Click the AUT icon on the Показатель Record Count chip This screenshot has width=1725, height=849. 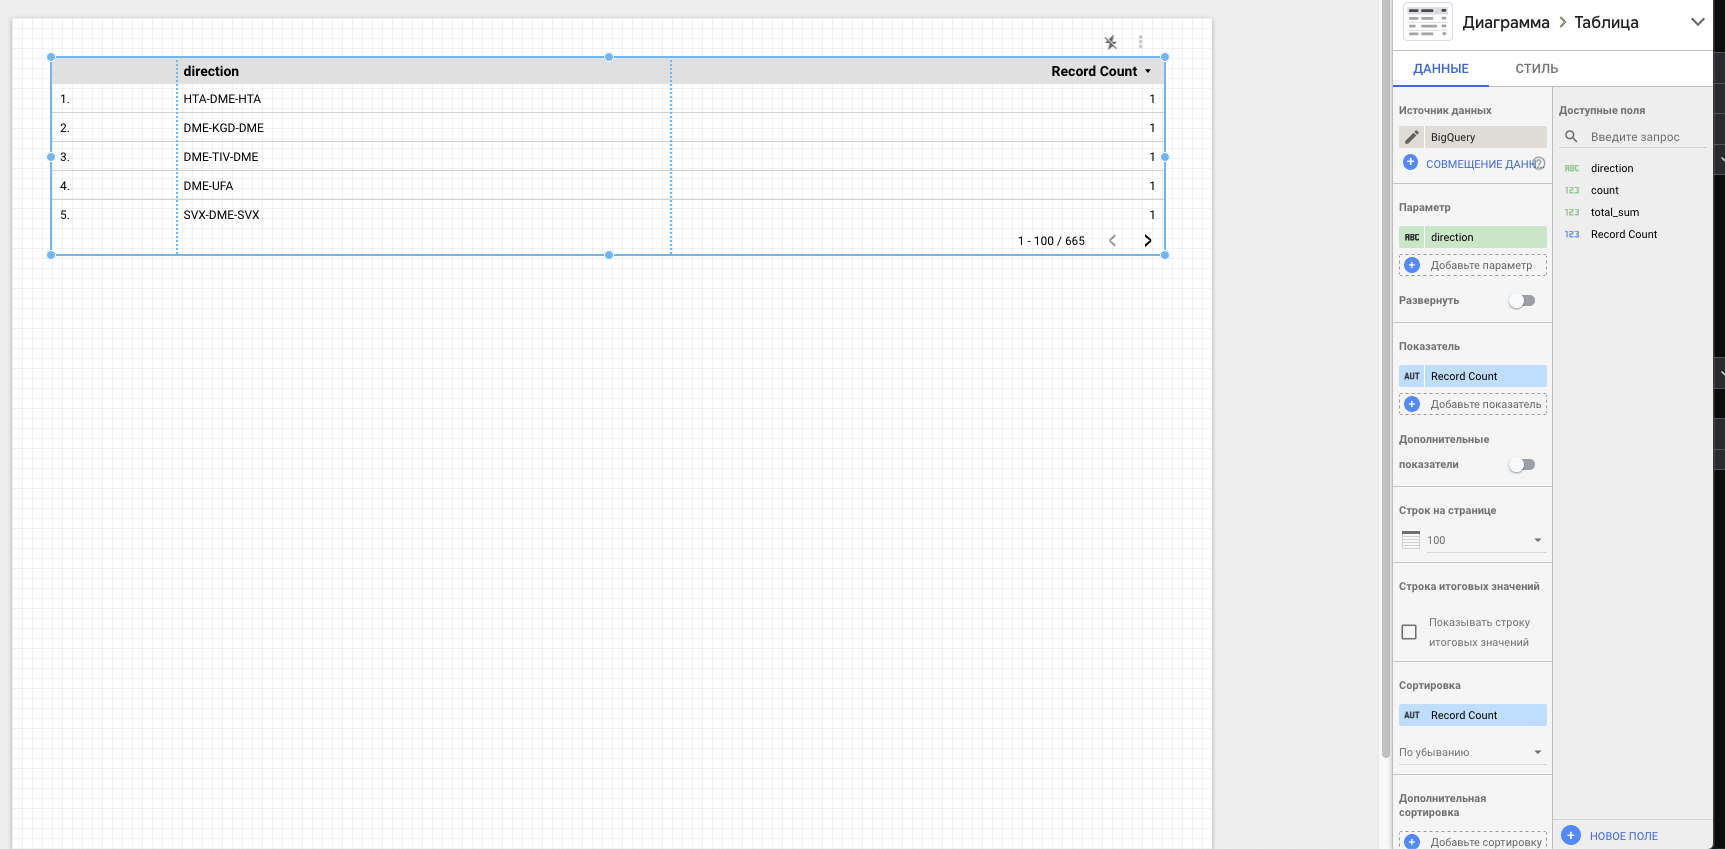coord(1412,376)
